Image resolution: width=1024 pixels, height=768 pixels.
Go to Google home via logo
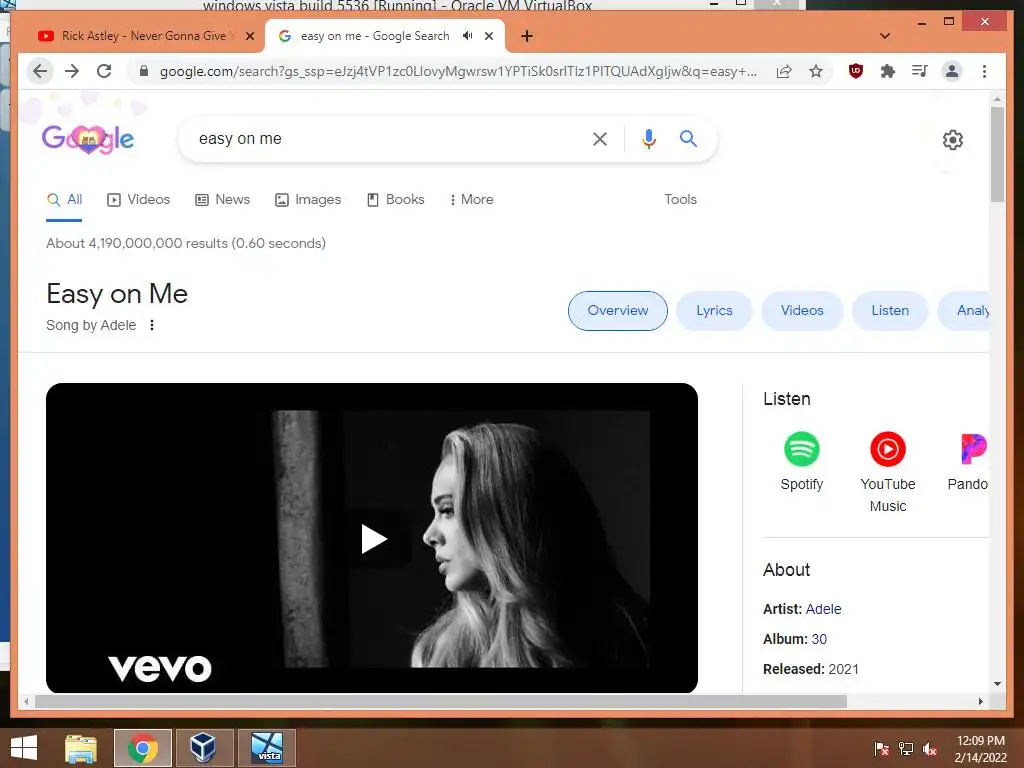click(x=88, y=138)
